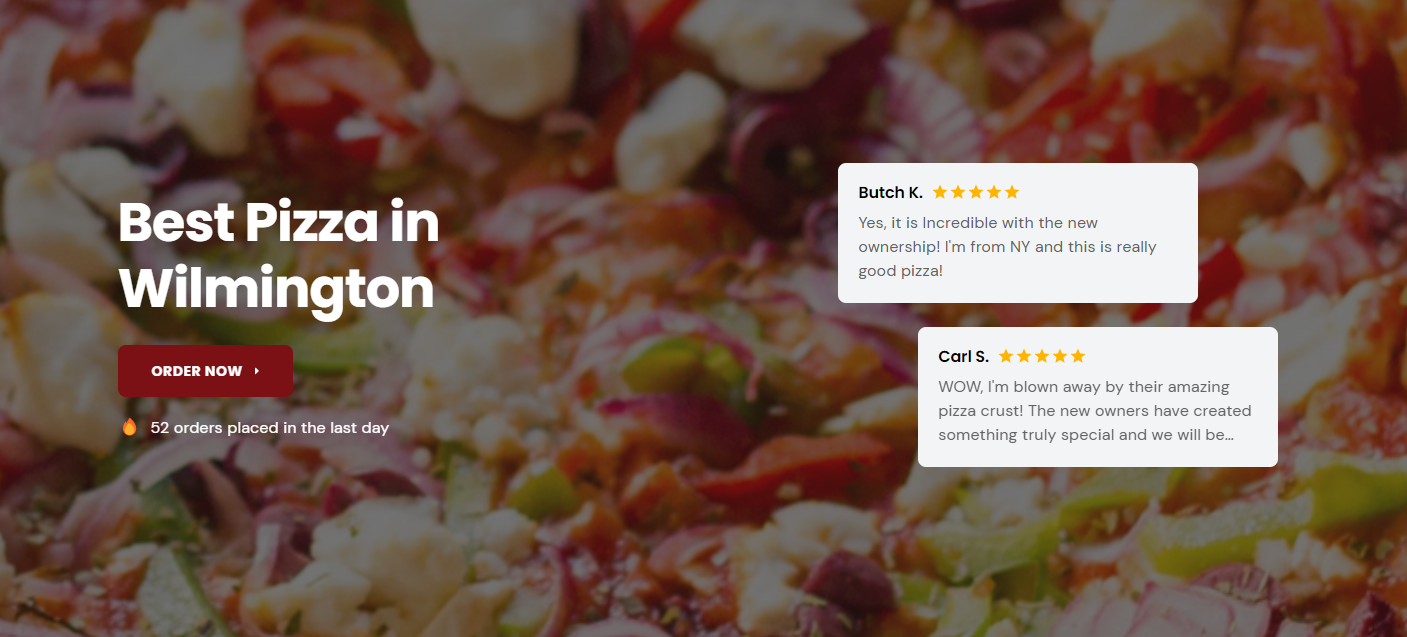Click third star in Carl S.'s rating
1407x637 pixels.
(x=1042, y=356)
